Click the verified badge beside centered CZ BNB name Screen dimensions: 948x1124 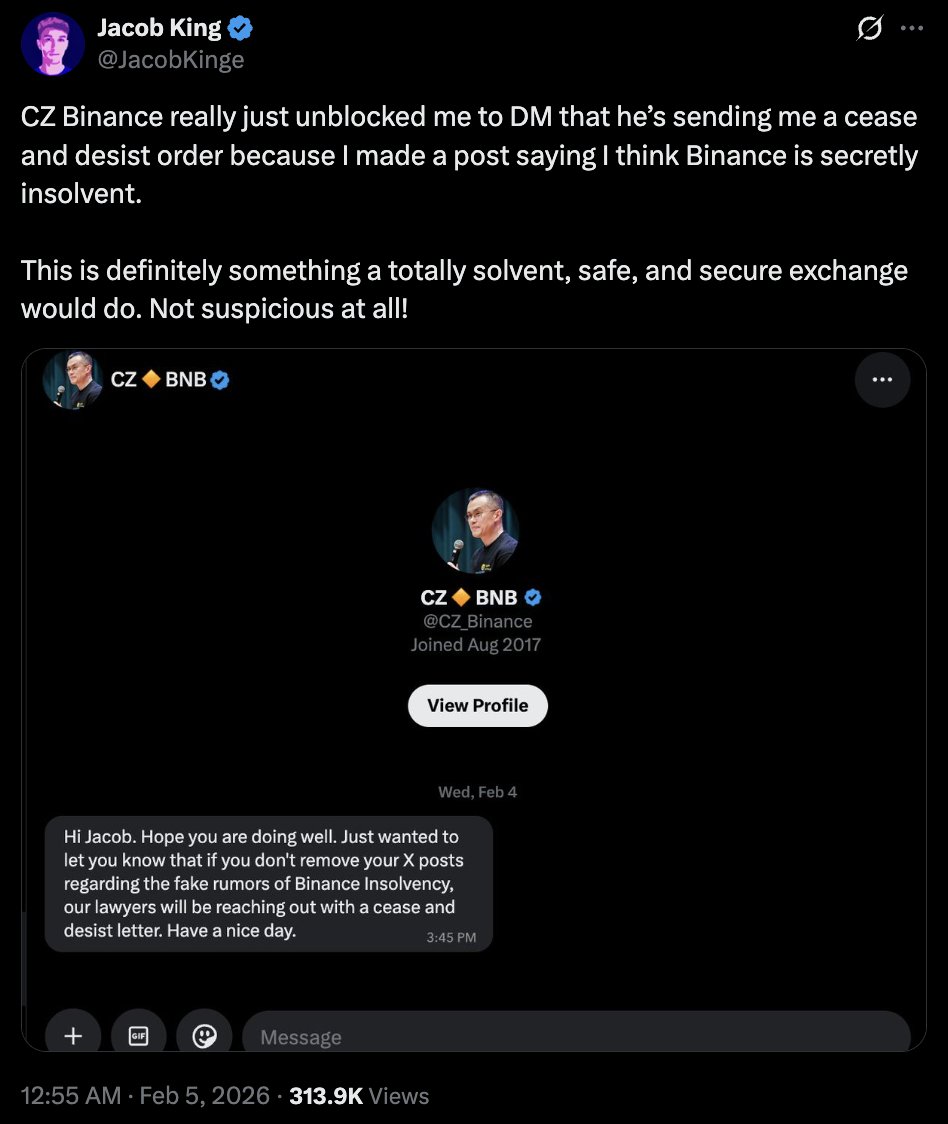tap(533, 598)
